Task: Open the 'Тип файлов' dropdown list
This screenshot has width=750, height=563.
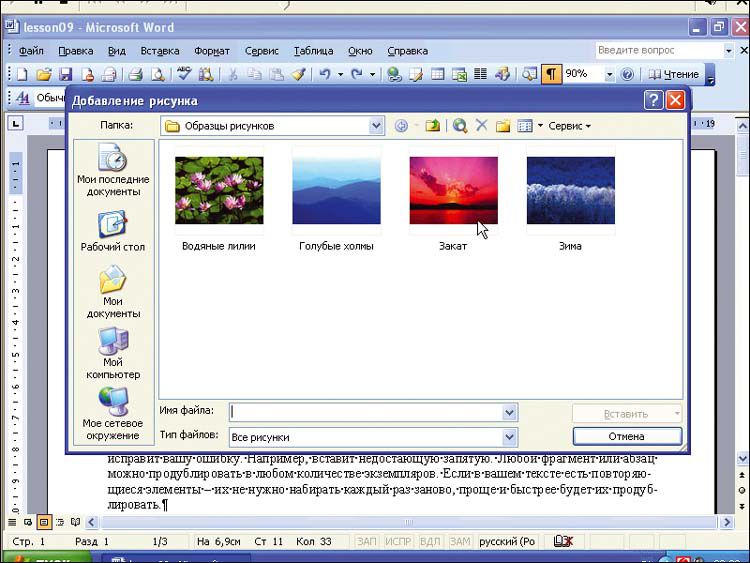Action: [510, 437]
